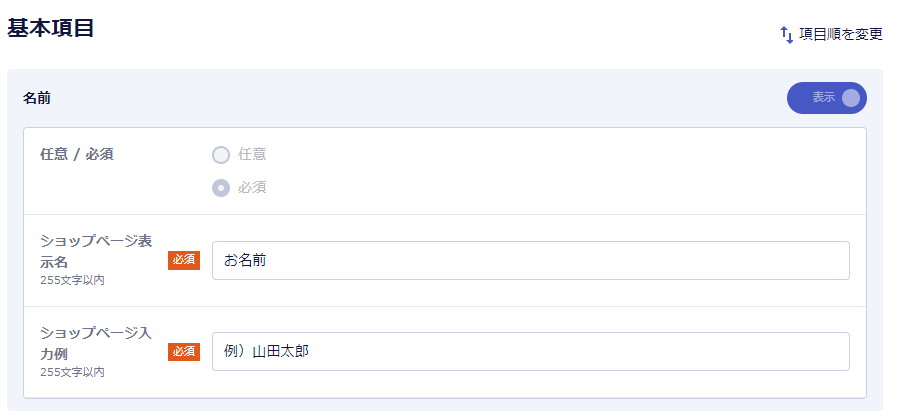Click the 必須 radio option text
The height and width of the screenshot is (417, 897).
click(252, 188)
